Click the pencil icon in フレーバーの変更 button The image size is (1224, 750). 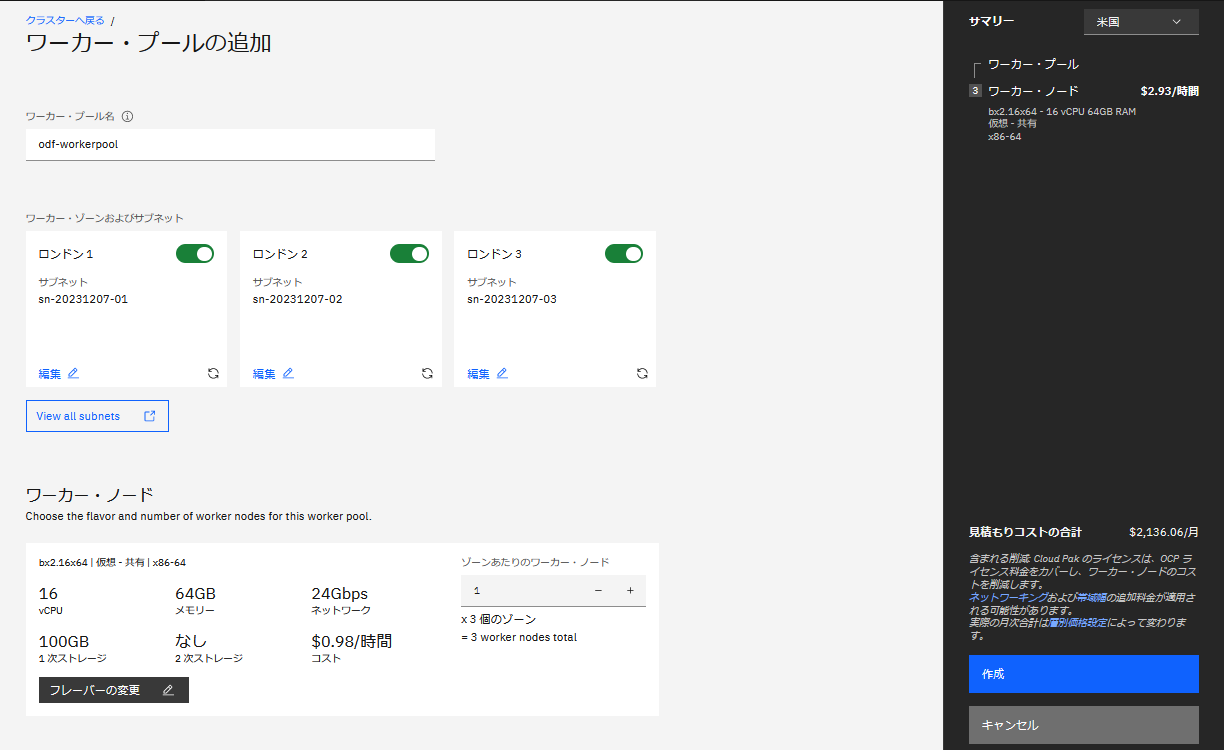[168, 690]
